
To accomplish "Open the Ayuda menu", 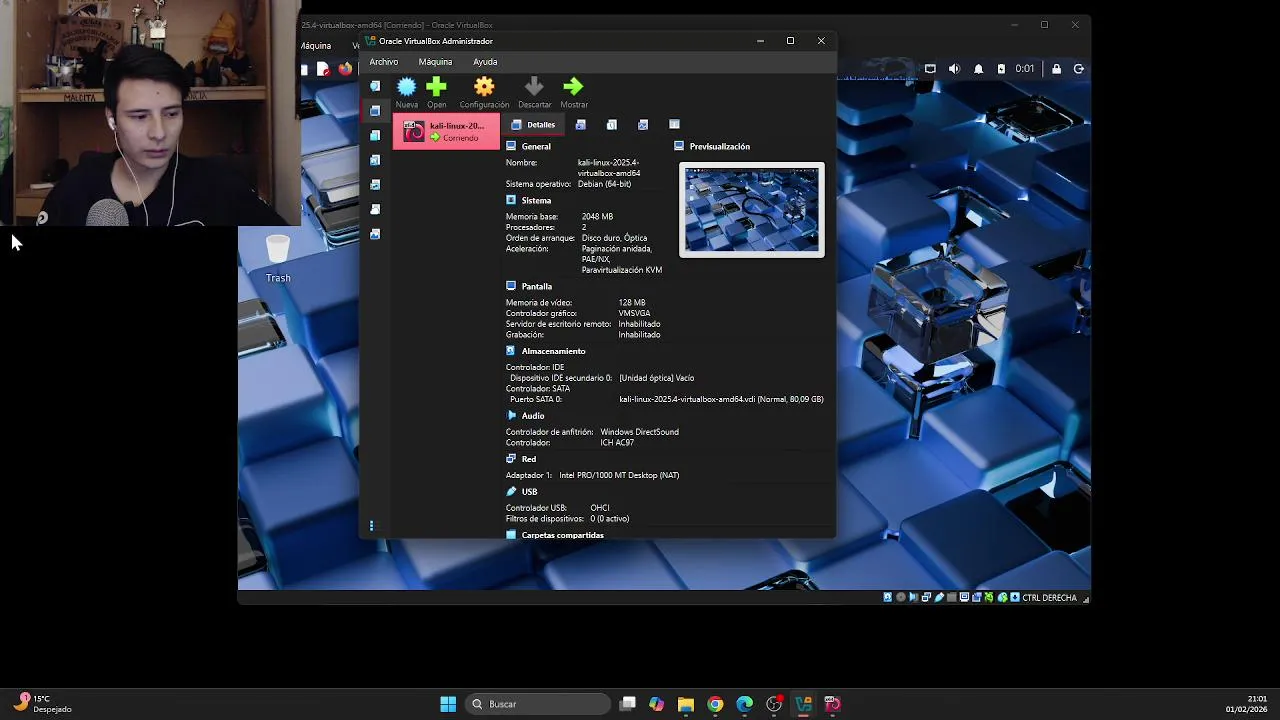I will pos(485,62).
